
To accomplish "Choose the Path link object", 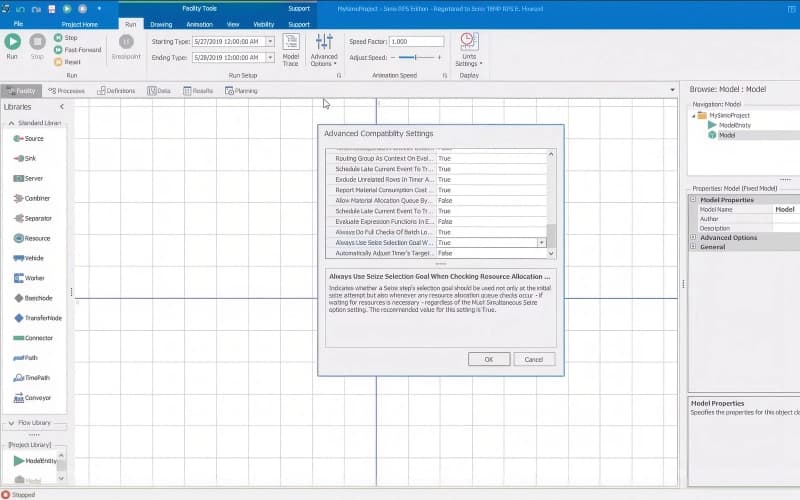I will coord(26,358).
